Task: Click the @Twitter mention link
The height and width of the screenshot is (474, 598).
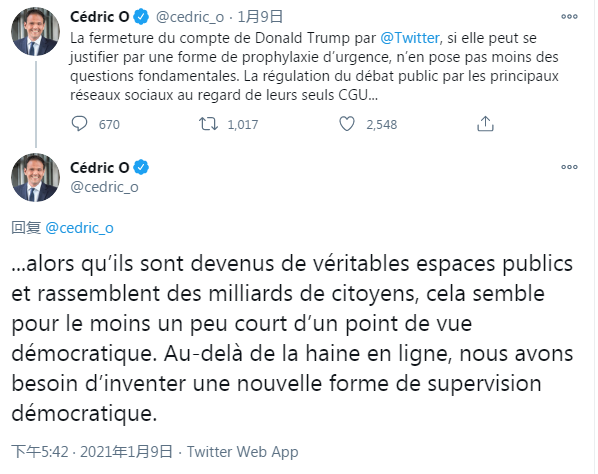Action: point(410,38)
